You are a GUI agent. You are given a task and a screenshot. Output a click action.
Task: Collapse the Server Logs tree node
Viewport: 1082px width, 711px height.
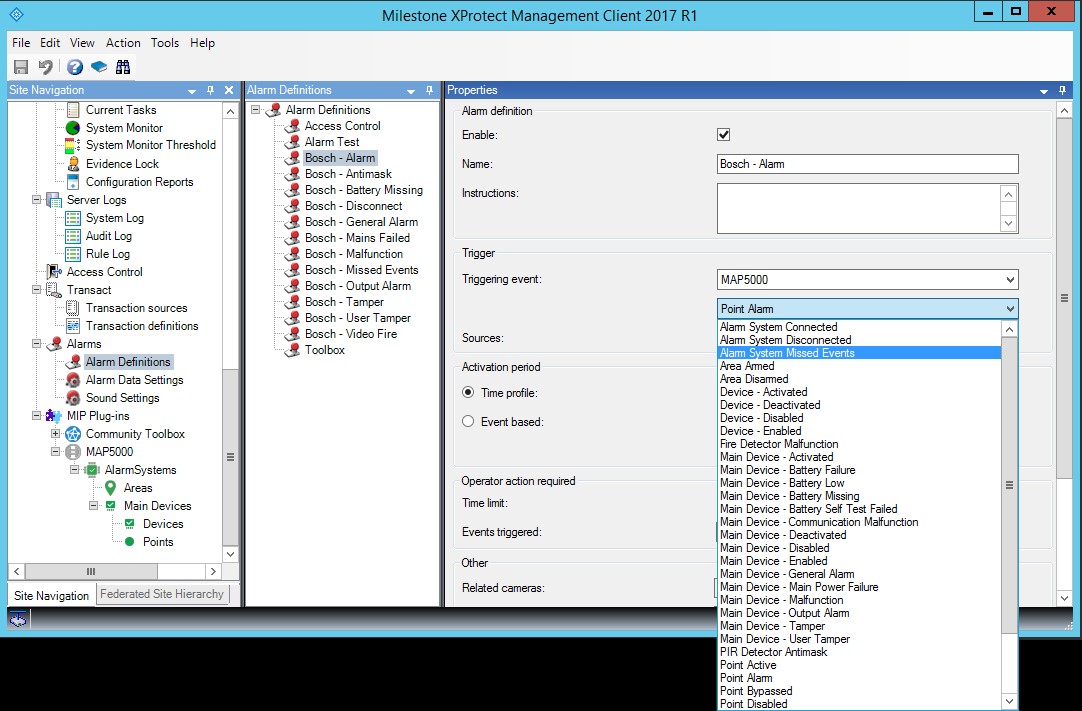[x=37, y=200]
